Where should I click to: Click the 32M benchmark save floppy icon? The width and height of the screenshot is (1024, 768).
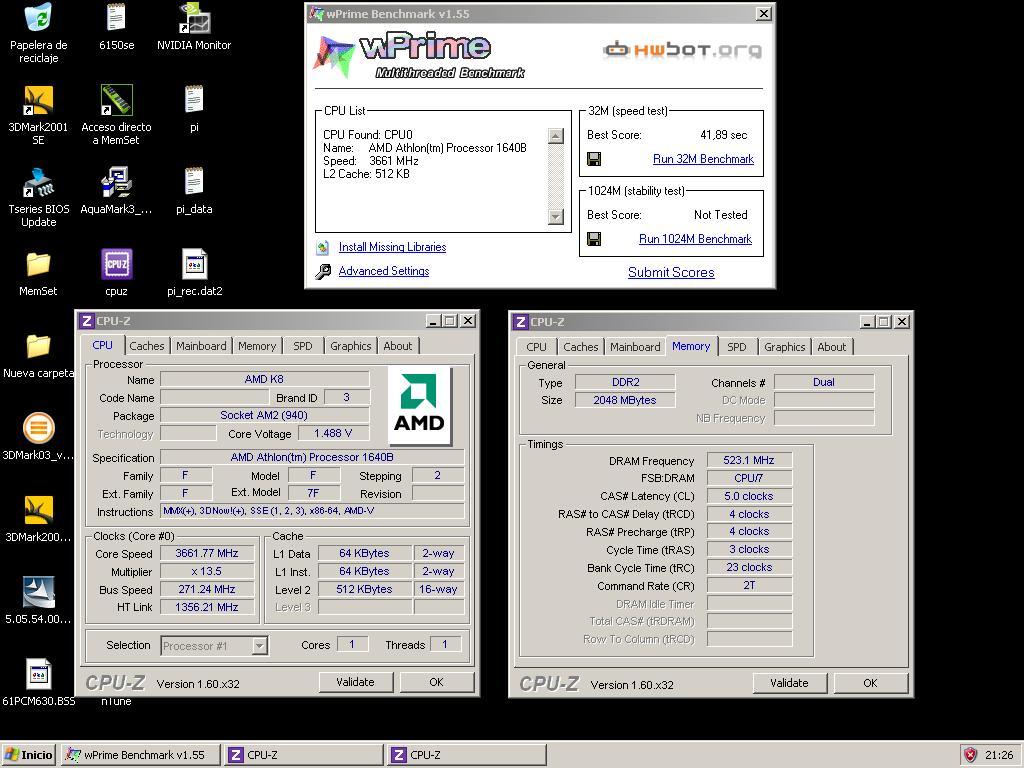pos(594,159)
